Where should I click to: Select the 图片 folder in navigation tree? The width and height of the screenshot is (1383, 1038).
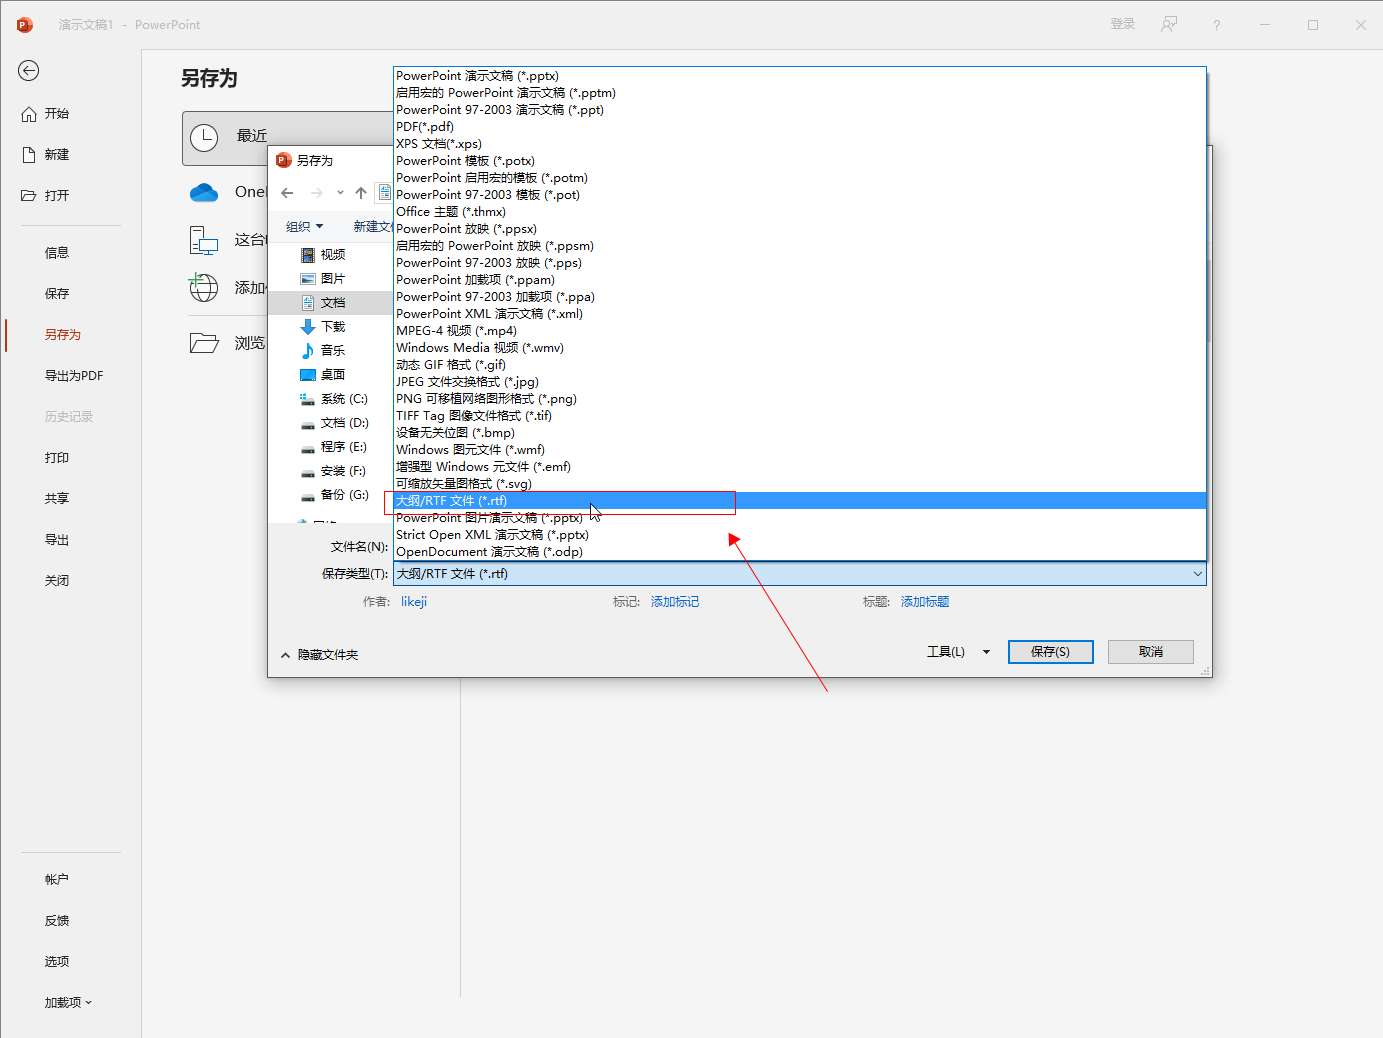pos(323,279)
